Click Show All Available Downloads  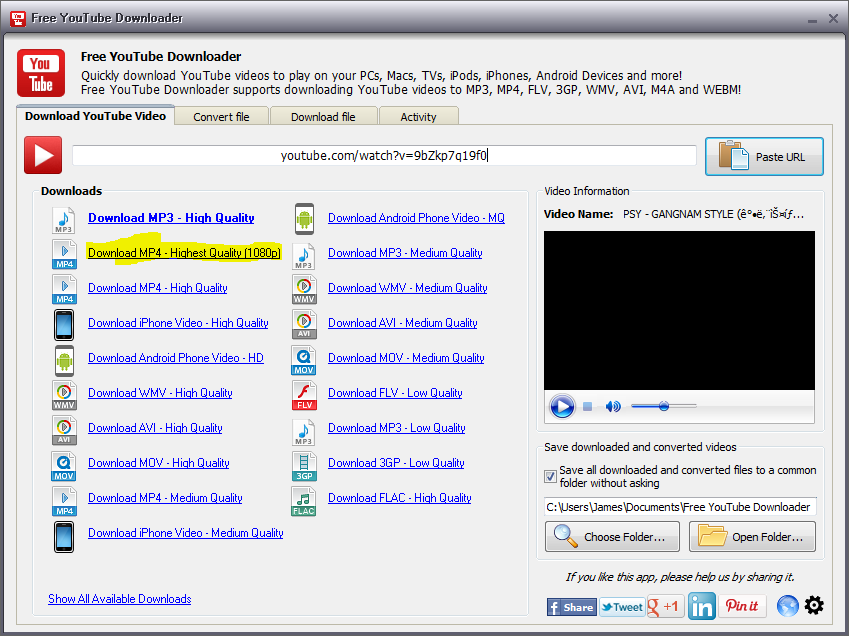tap(119, 599)
